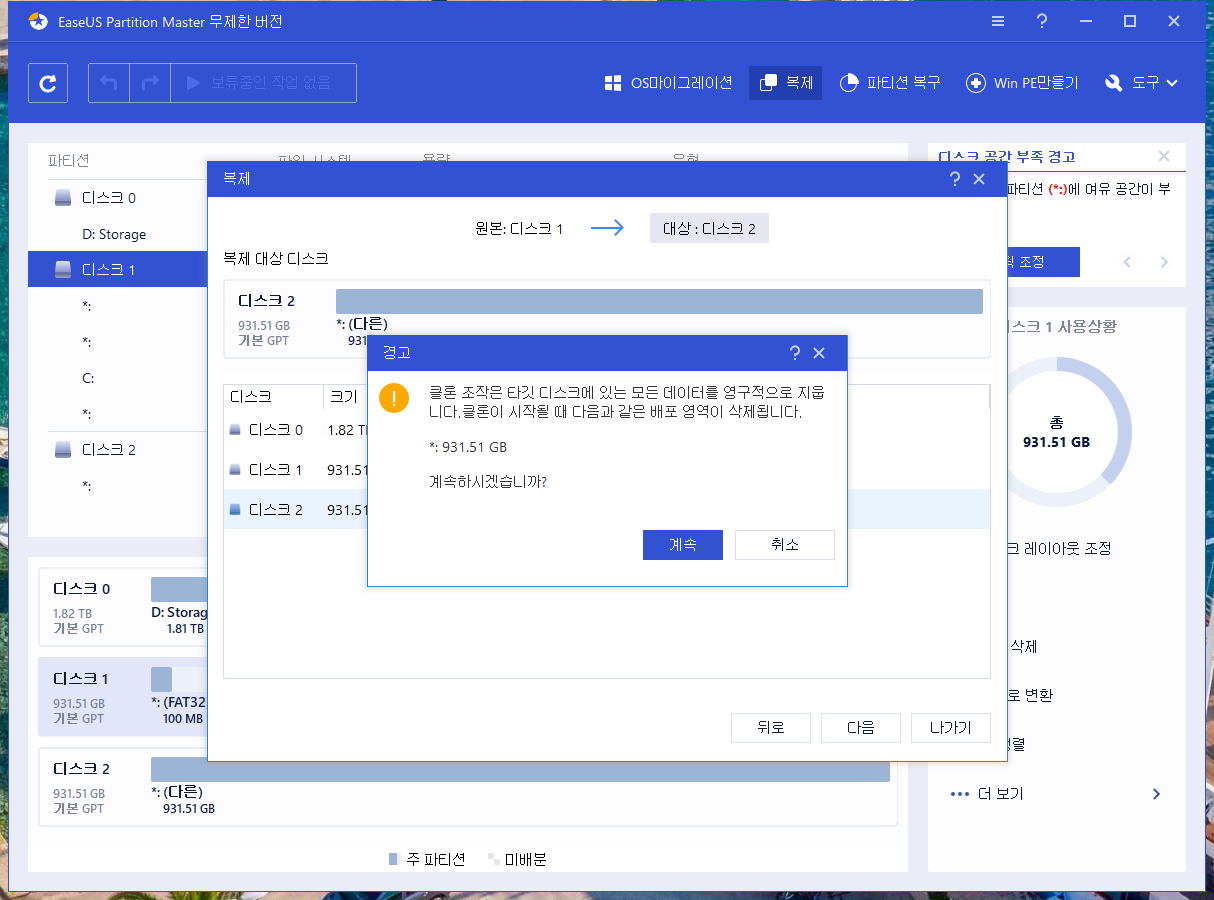Open Win PE만들기 tool
Screen dimensions: 1214x900
(1022, 83)
